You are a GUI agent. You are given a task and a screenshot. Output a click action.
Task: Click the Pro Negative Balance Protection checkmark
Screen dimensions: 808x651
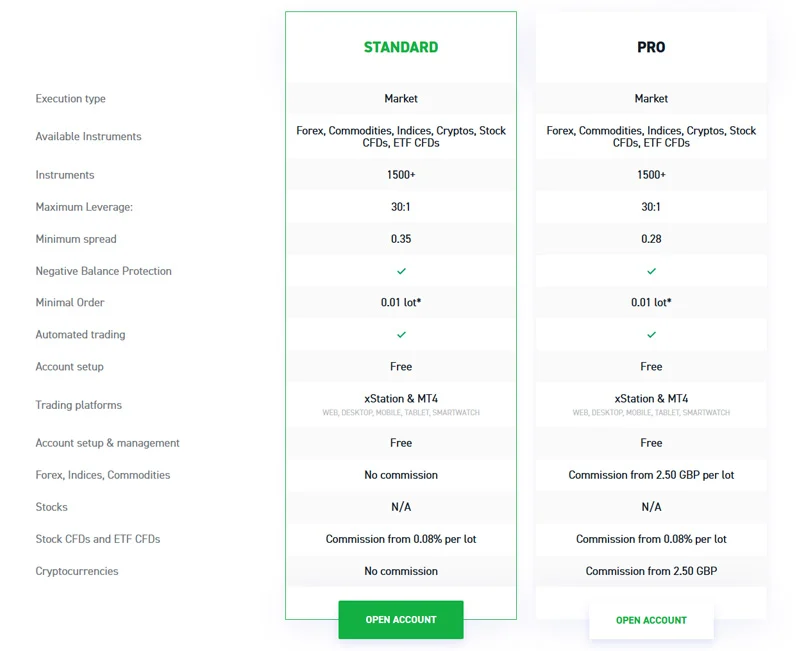[x=651, y=271]
